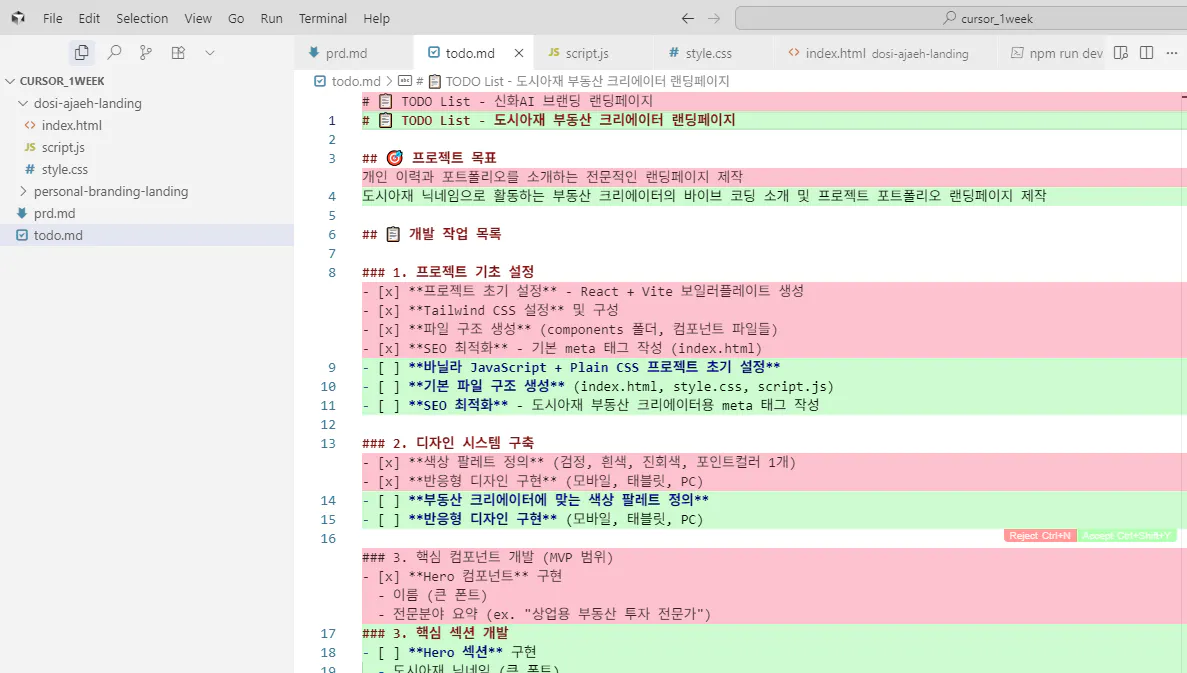Click the JS icon beside script.js
Screen dimensions: 1187x673
pyautogui.click(x=30, y=147)
